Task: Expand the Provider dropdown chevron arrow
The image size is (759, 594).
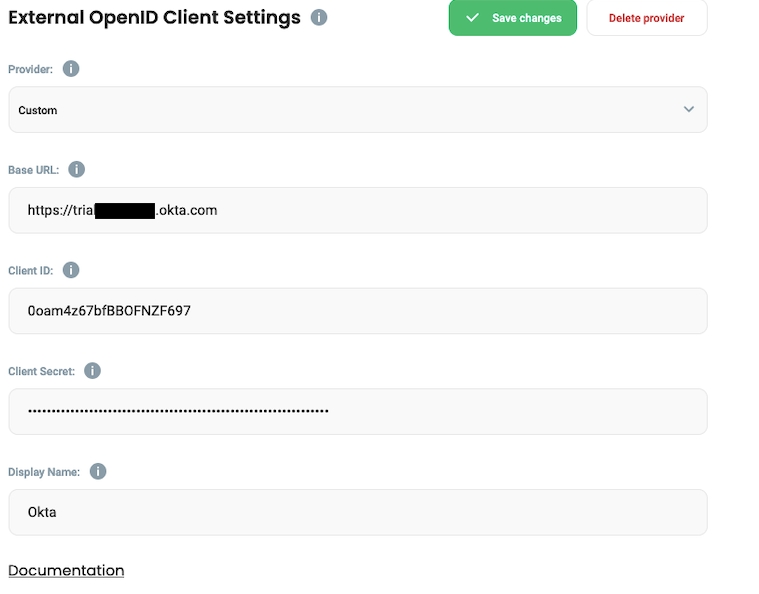Action: (x=688, y=110)
